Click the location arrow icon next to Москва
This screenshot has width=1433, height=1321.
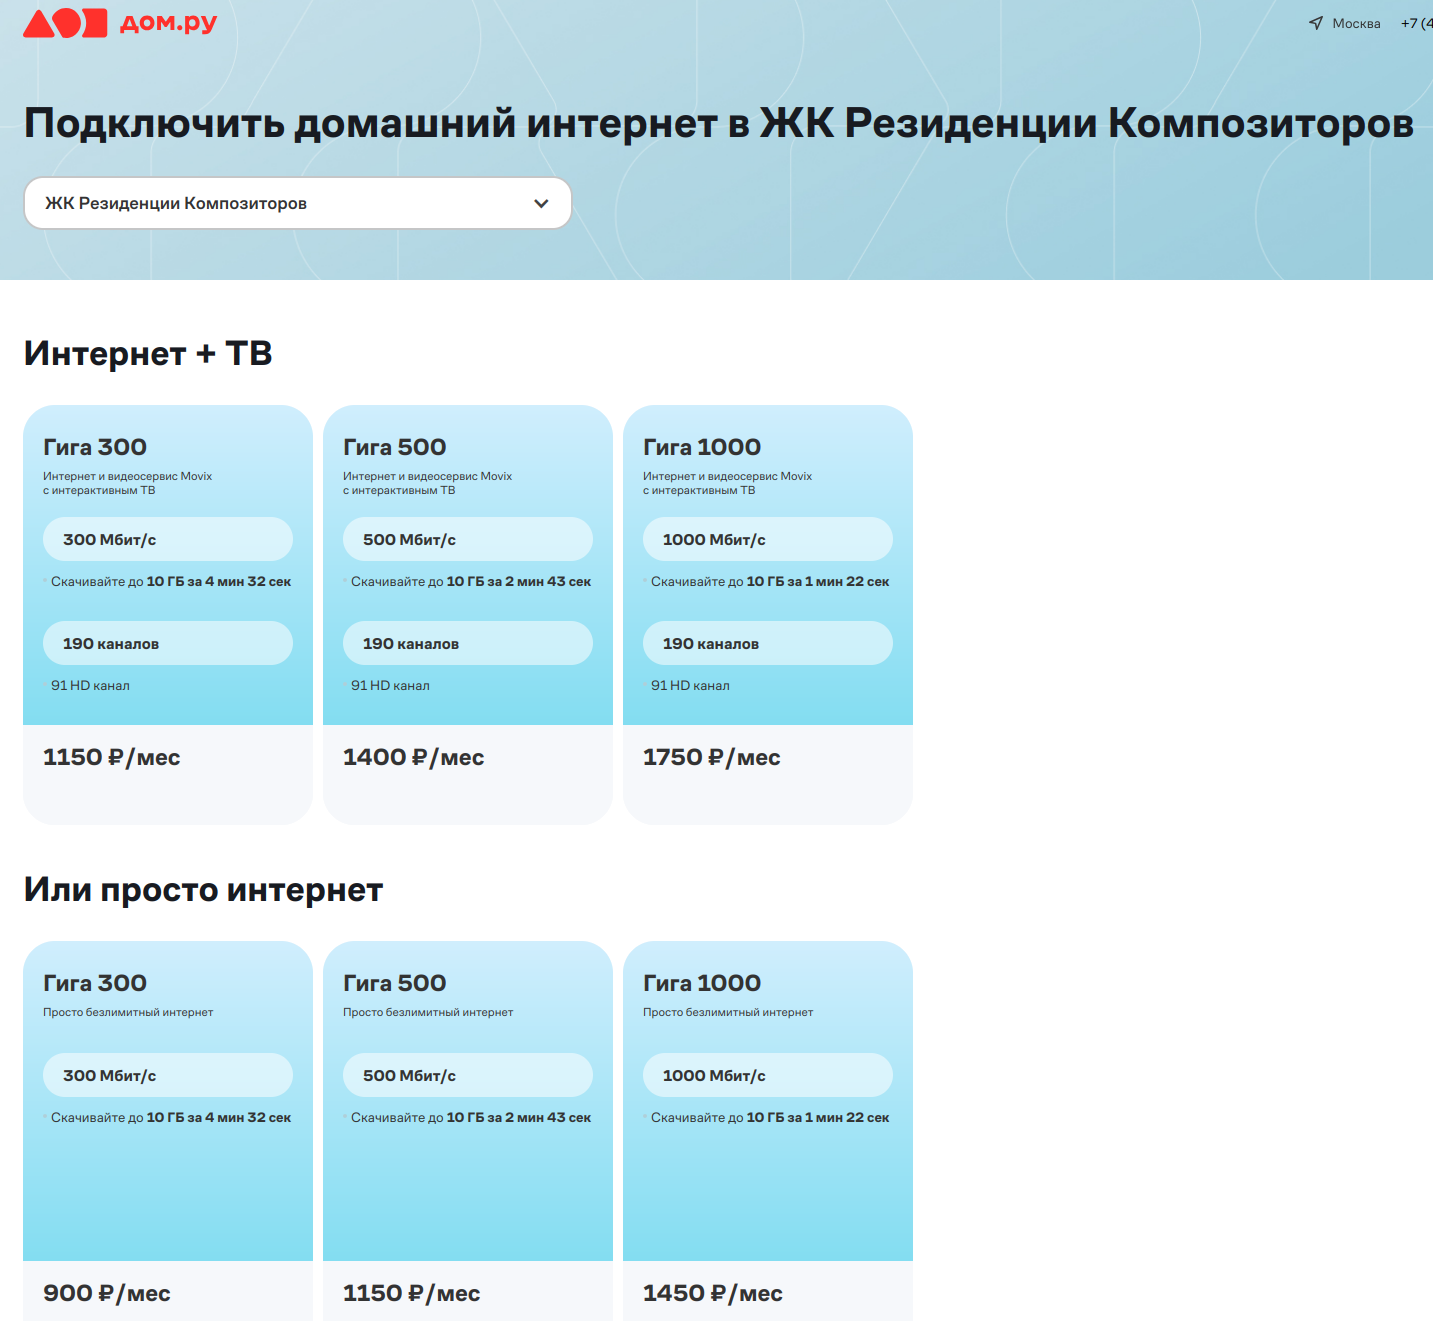click(1316, 23)
